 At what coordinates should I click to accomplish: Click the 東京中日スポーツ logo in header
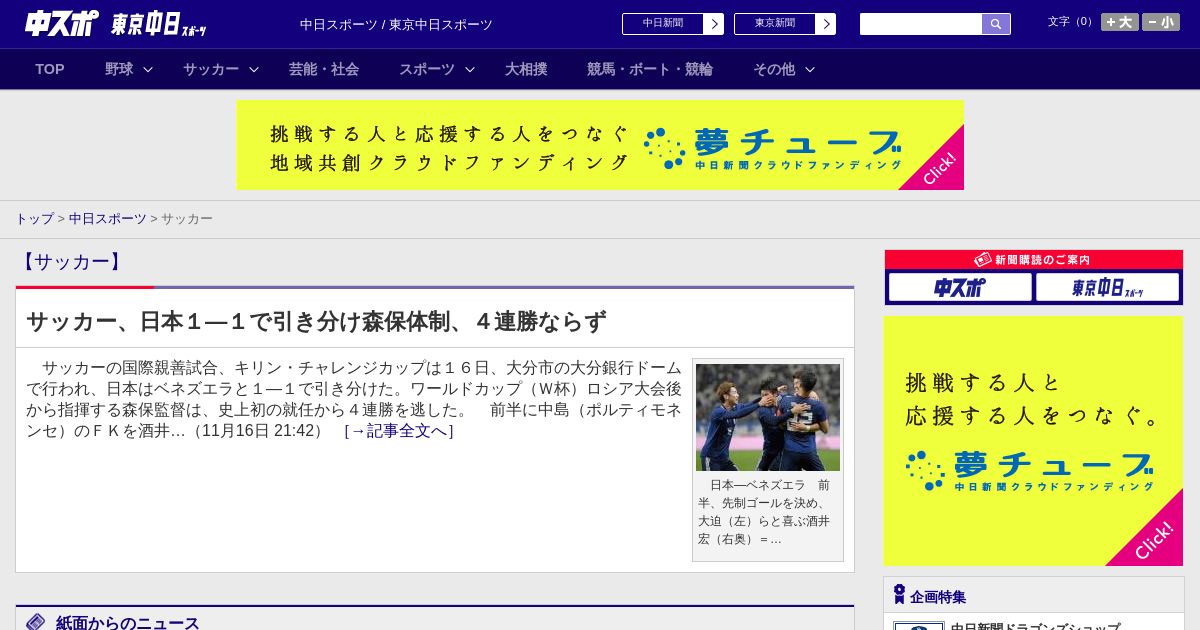point(159,24)
